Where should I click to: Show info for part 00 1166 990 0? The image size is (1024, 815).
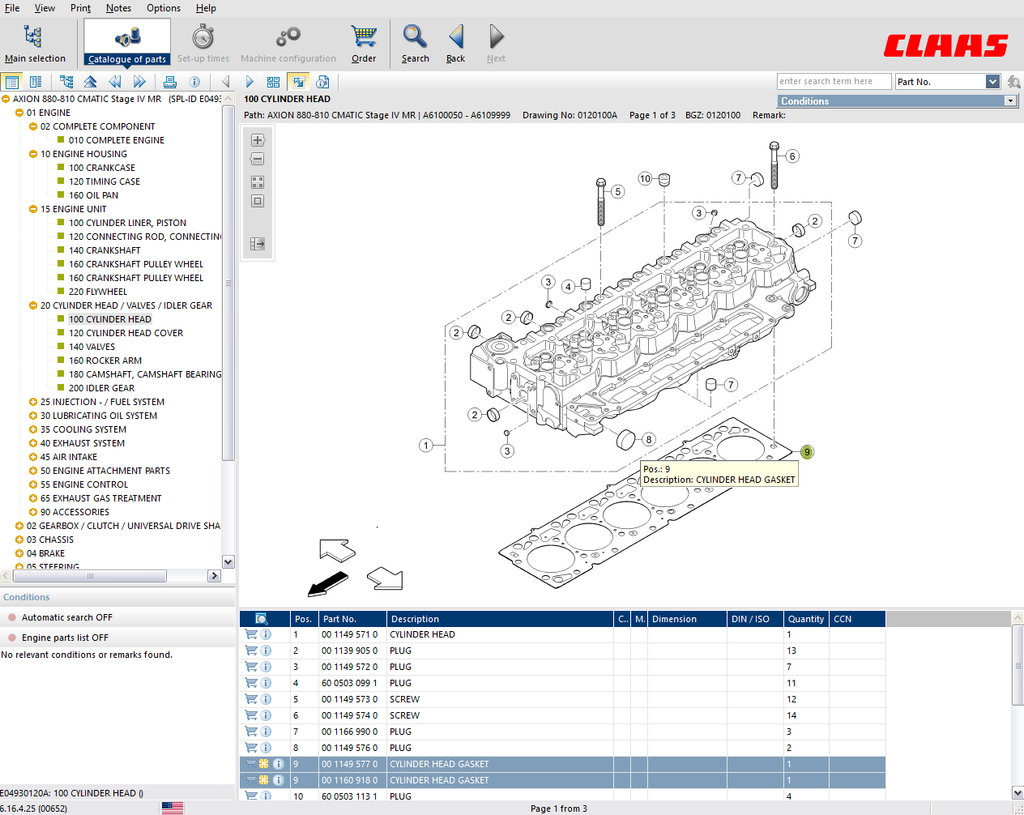(x=266, y=731)
